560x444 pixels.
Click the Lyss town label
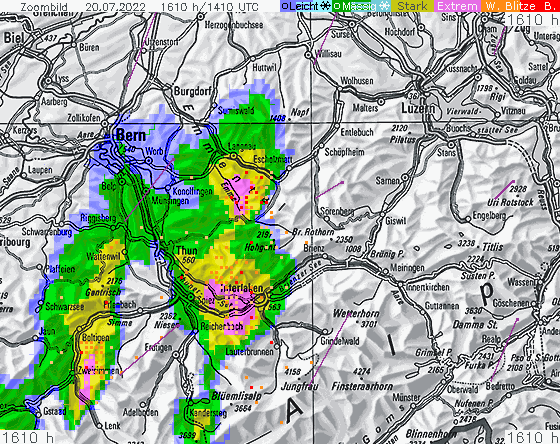tap(62, 78)
